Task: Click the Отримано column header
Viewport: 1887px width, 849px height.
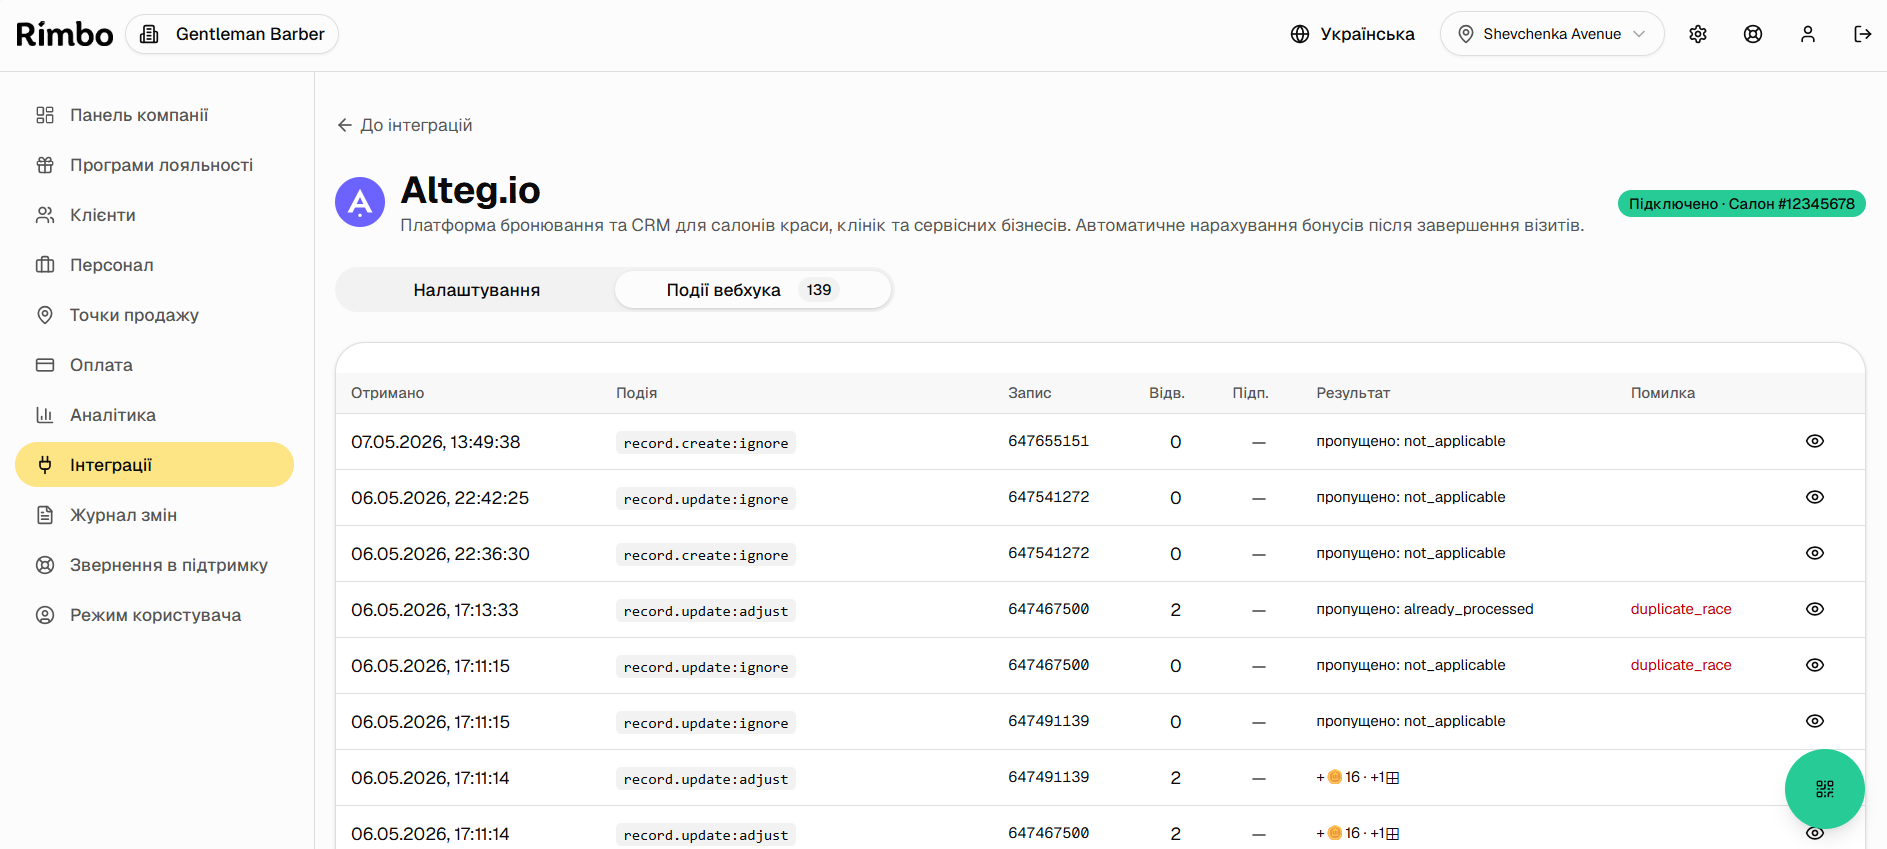Action: click(388, 393)
